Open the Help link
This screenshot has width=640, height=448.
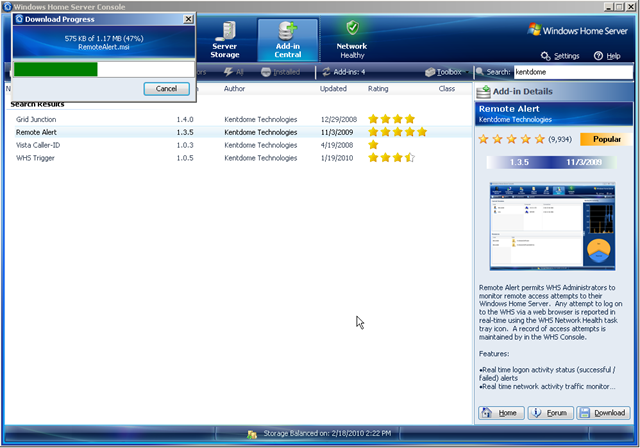(x=607, y=56)
